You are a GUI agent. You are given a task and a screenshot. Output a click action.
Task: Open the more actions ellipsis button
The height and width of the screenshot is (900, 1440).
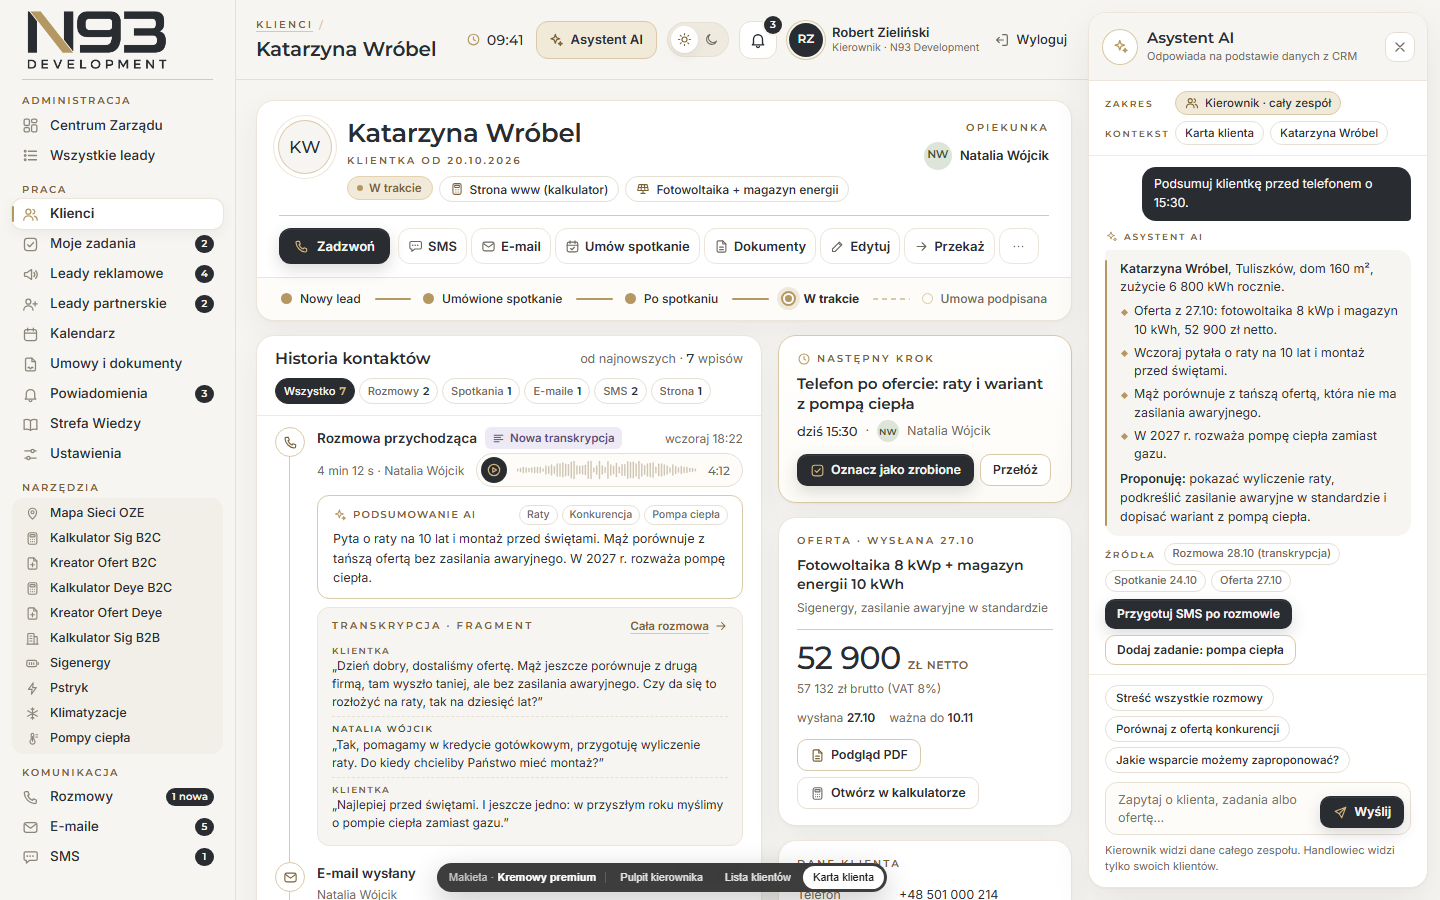point(1018,246)
